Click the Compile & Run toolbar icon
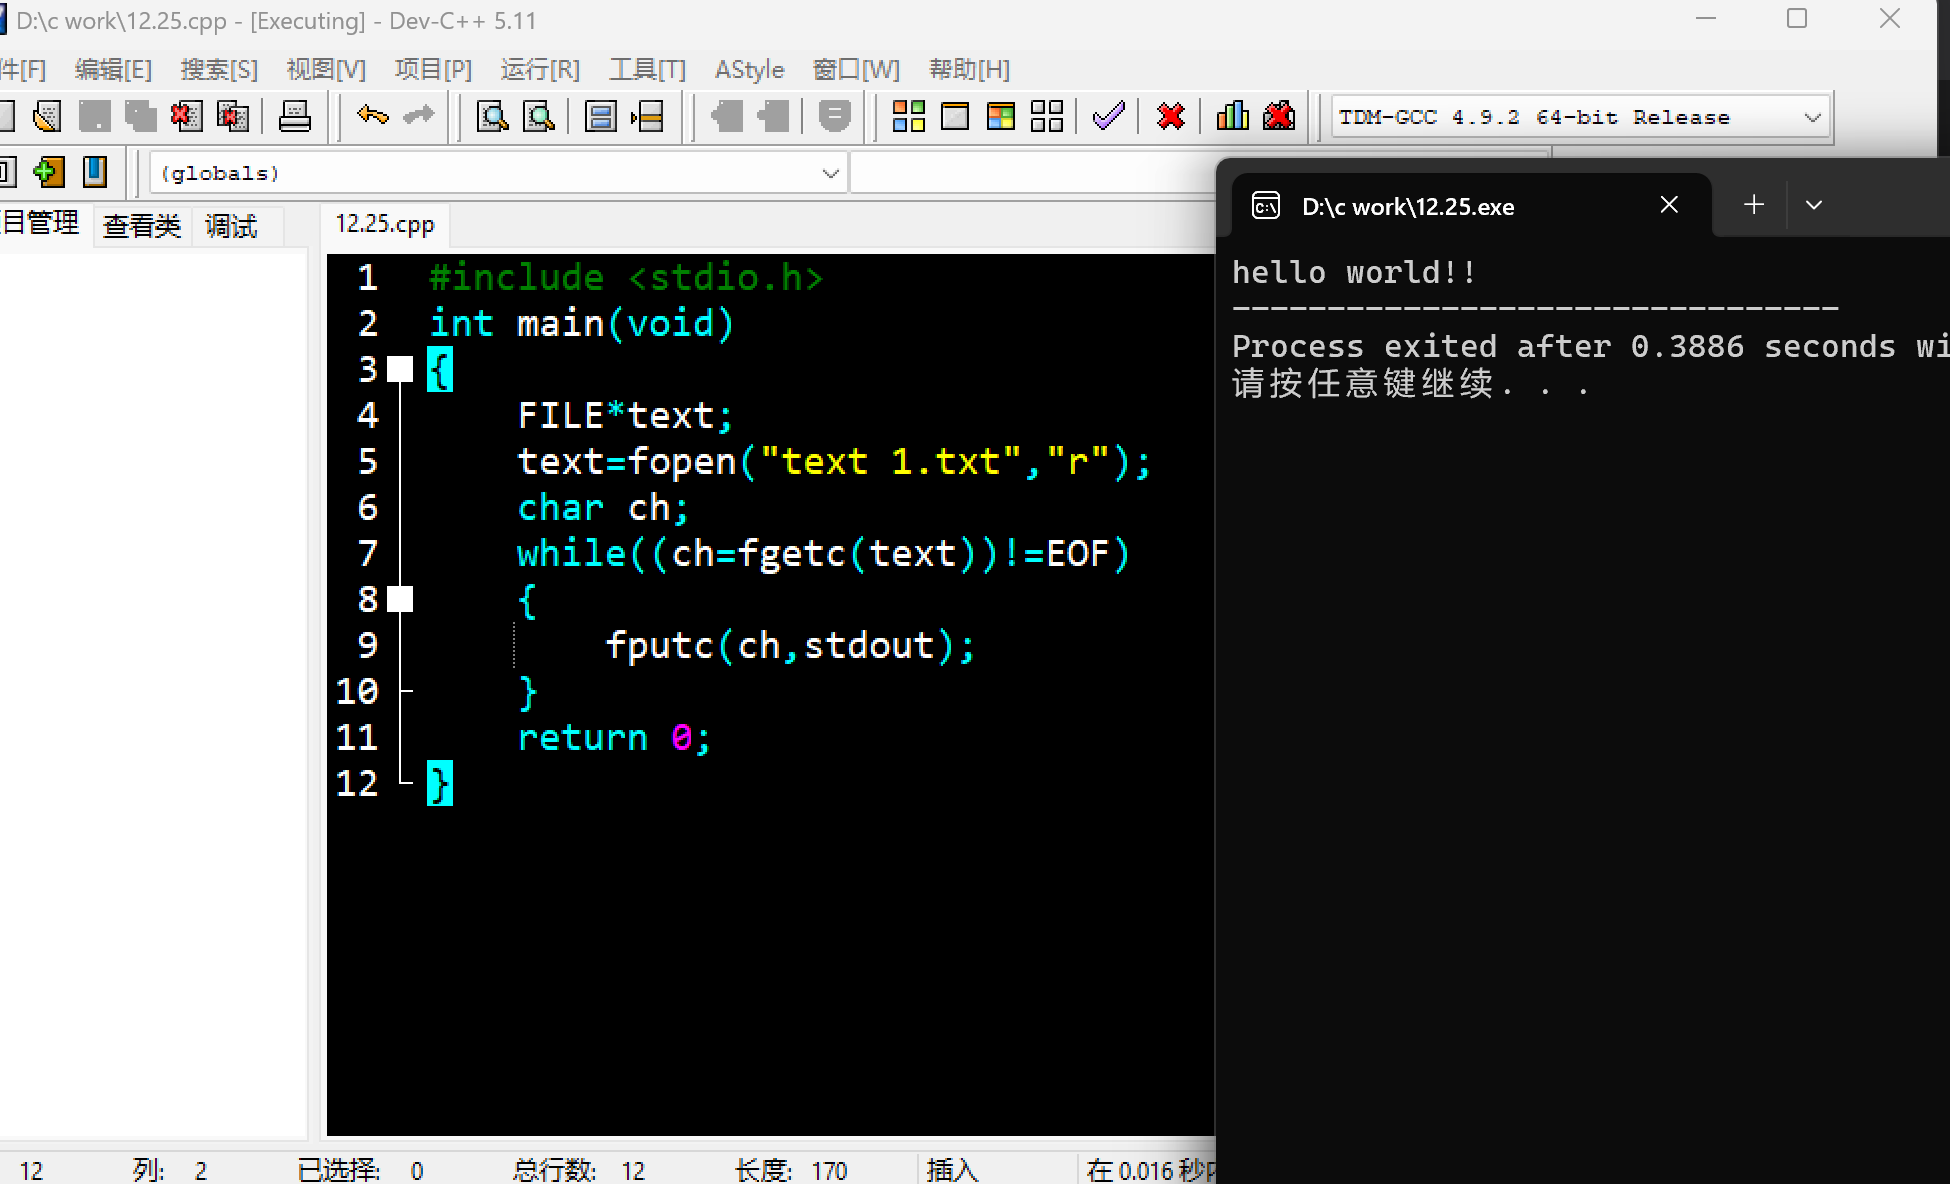 pos(1001,117)
